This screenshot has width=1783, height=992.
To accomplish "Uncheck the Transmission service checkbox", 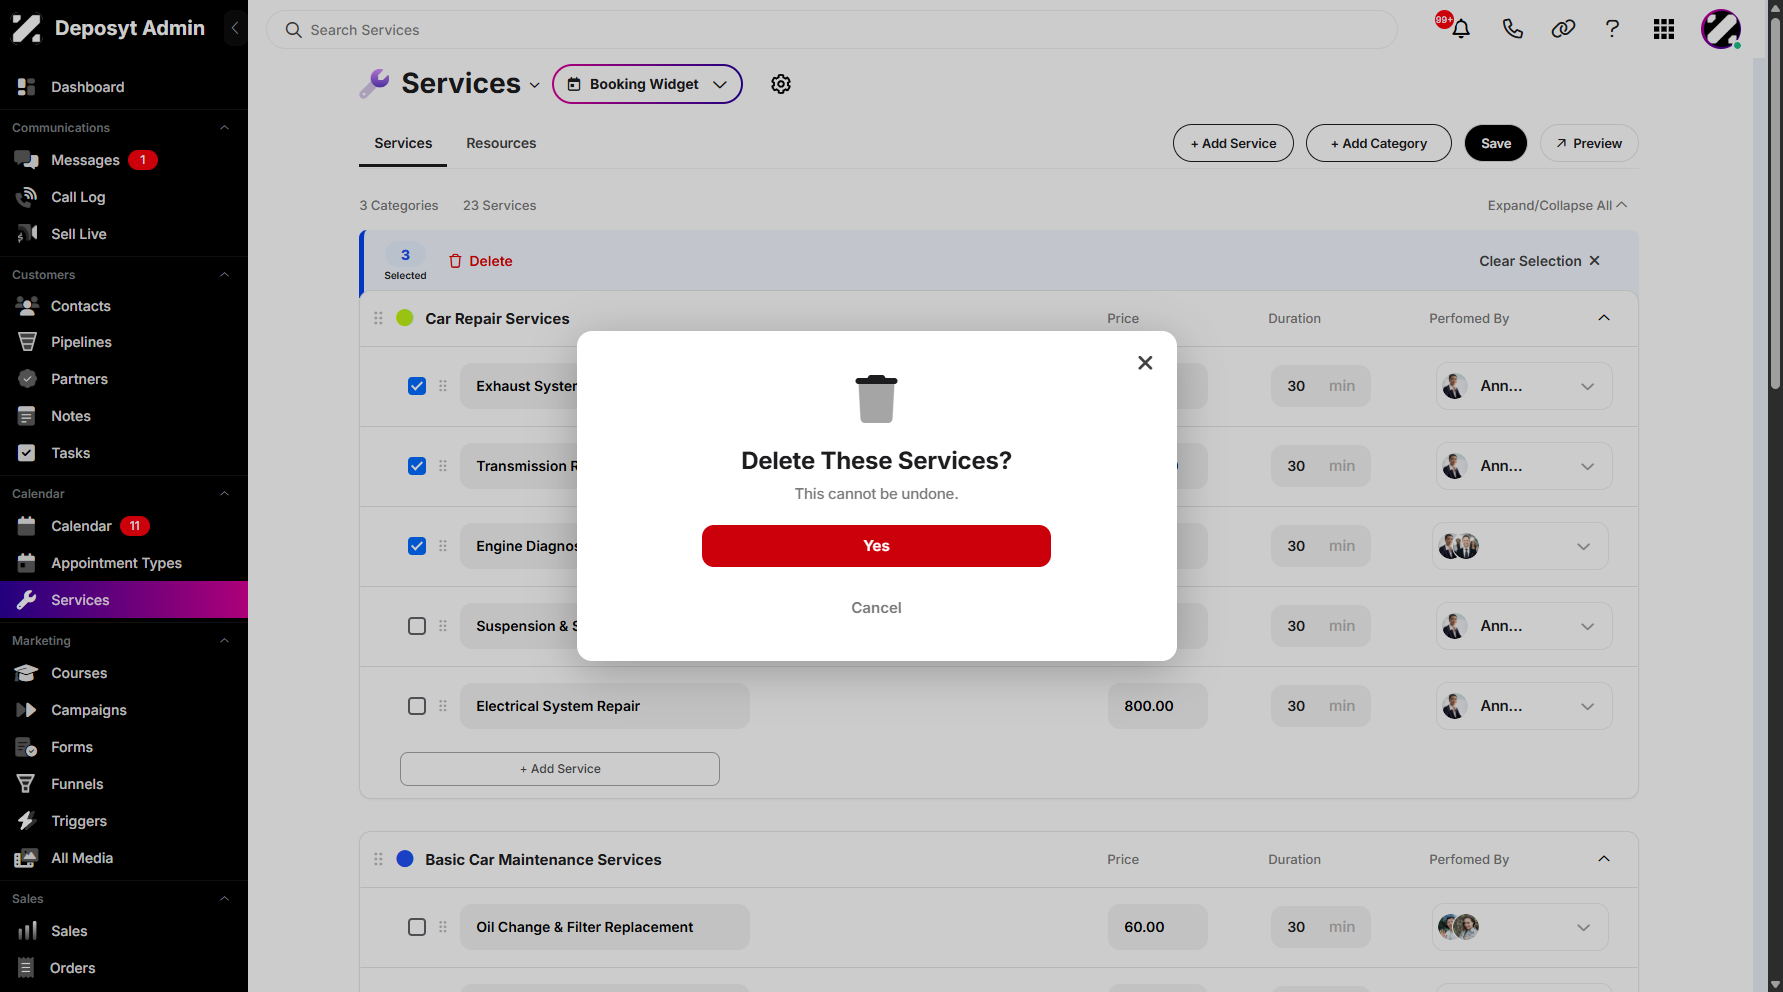I will (x=417, y=466).
